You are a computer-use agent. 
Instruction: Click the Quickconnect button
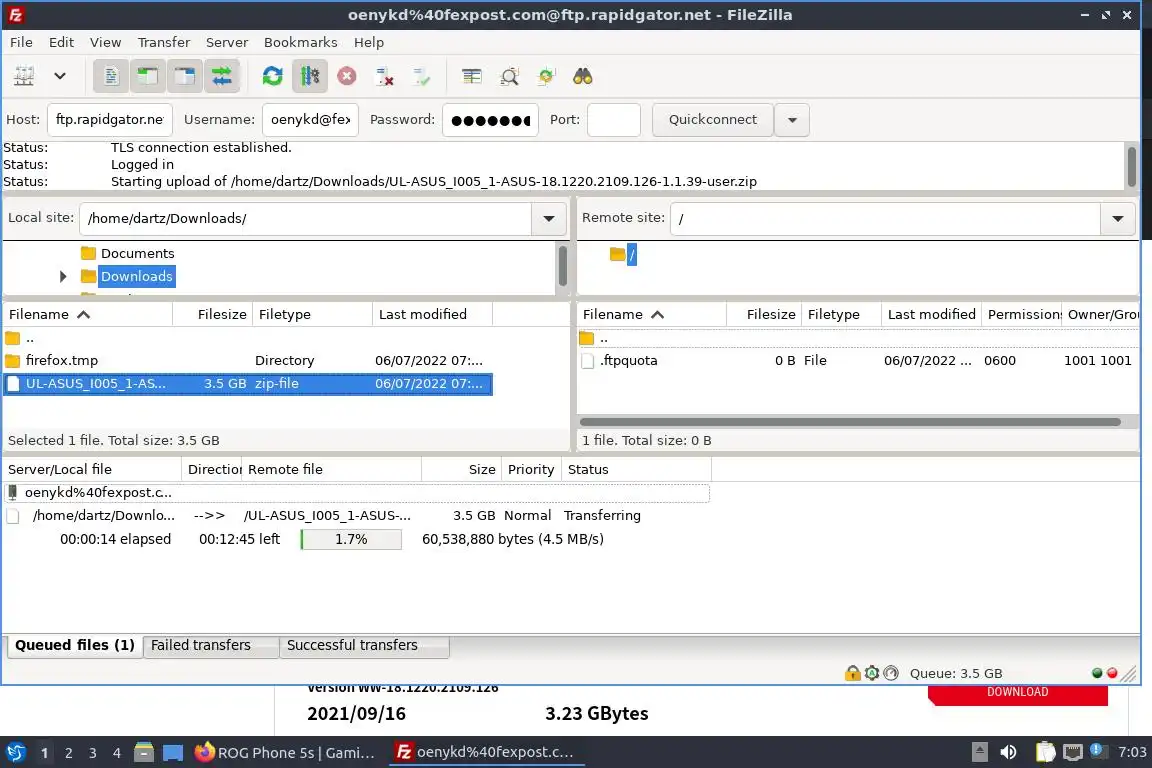tap(712, 120)
